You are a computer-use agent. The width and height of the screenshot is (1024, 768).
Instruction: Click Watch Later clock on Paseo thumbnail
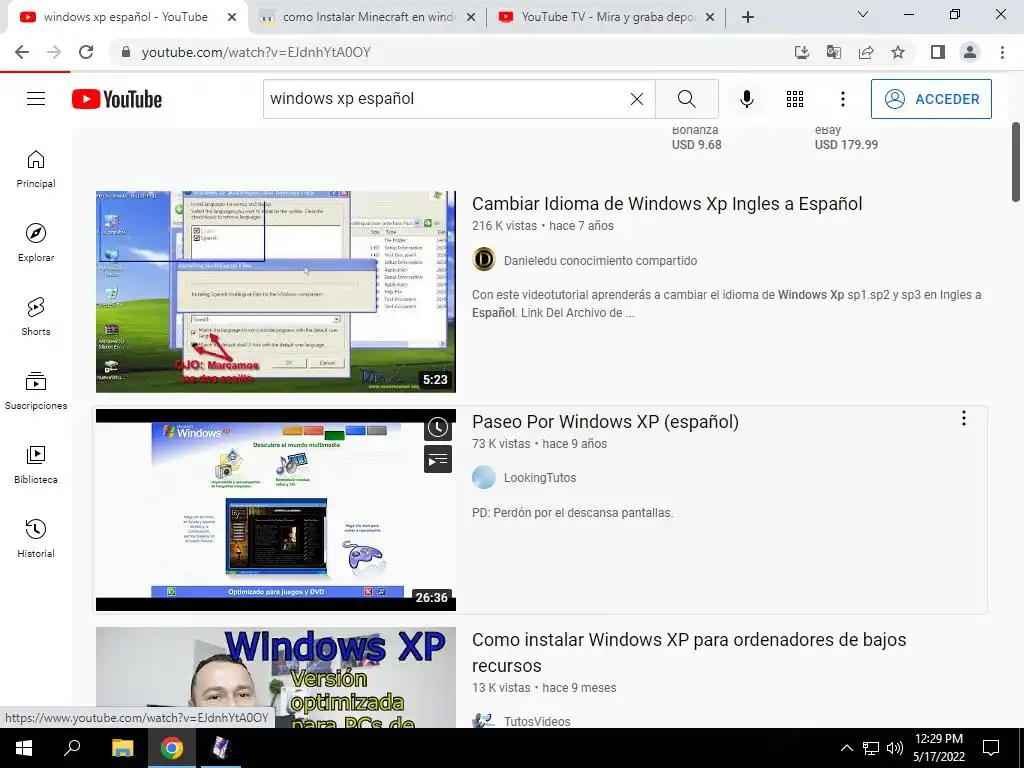[438, 428]
